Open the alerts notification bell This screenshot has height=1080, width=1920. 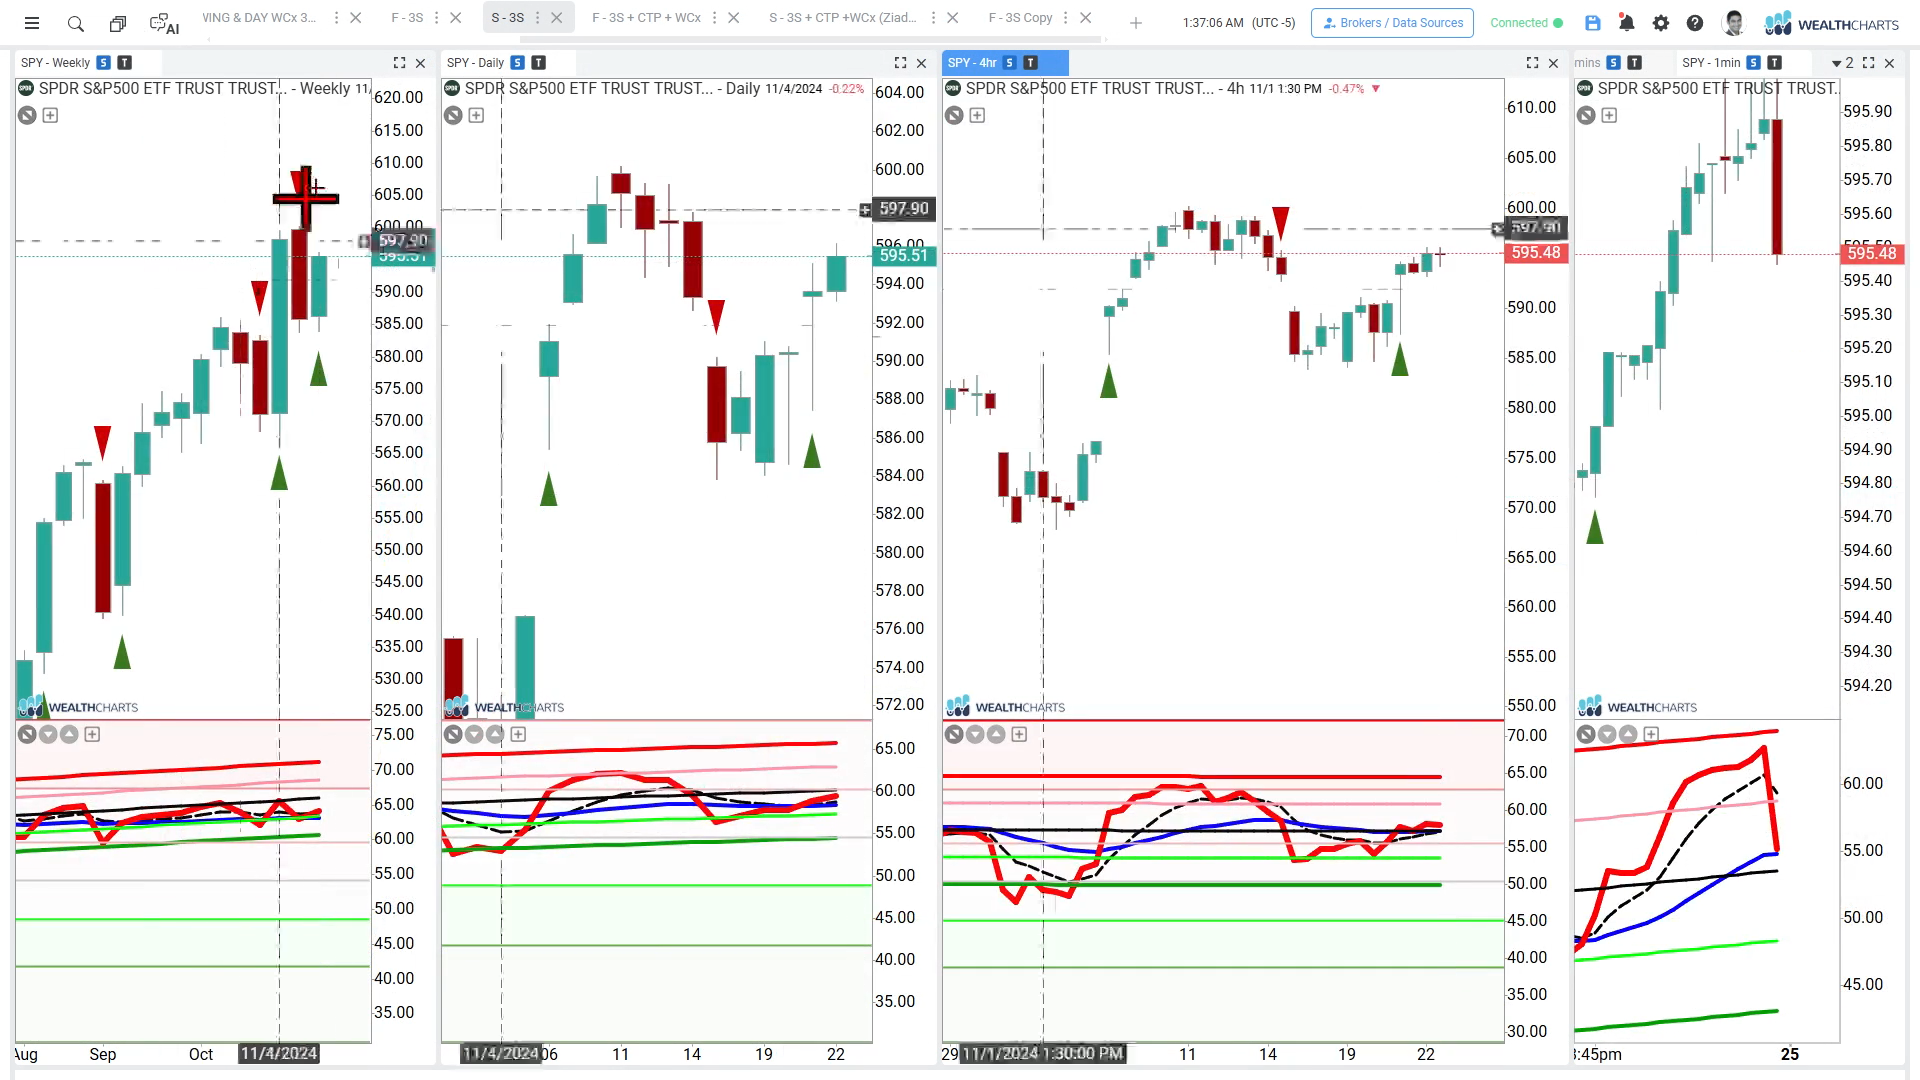[x=1627, y=23]
